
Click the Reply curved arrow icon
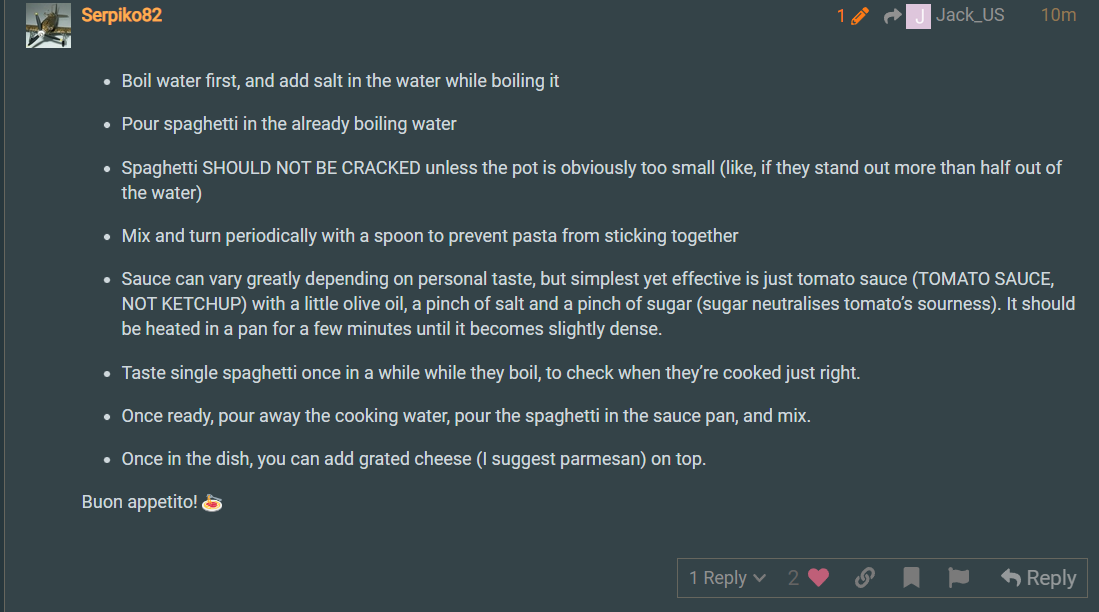[1011, 578]
